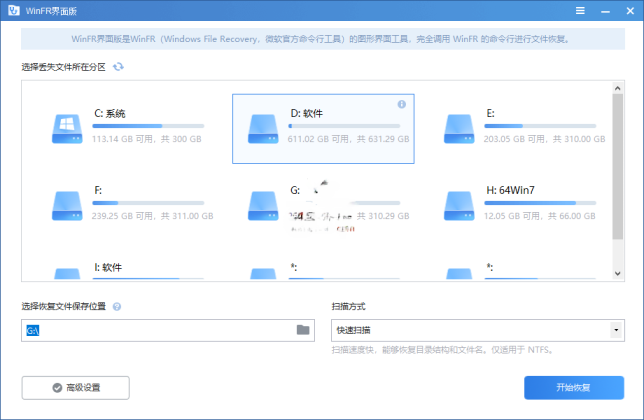
Task: Click the scan mode dropdown arrow
Action: tap(616, 330)
